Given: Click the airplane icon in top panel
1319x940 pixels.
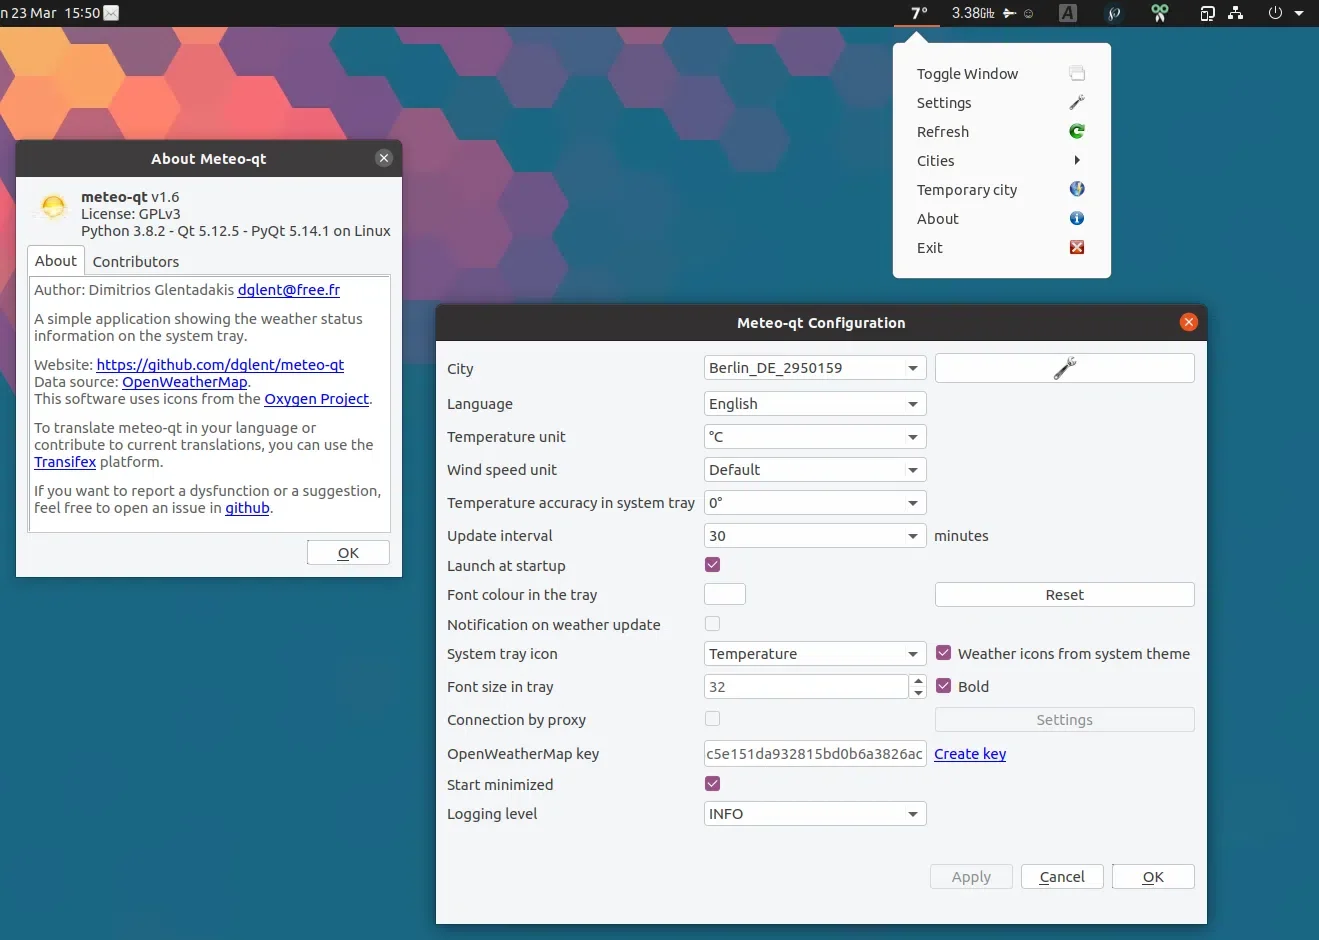Looking at the screenshot, I should [1010, 13].
